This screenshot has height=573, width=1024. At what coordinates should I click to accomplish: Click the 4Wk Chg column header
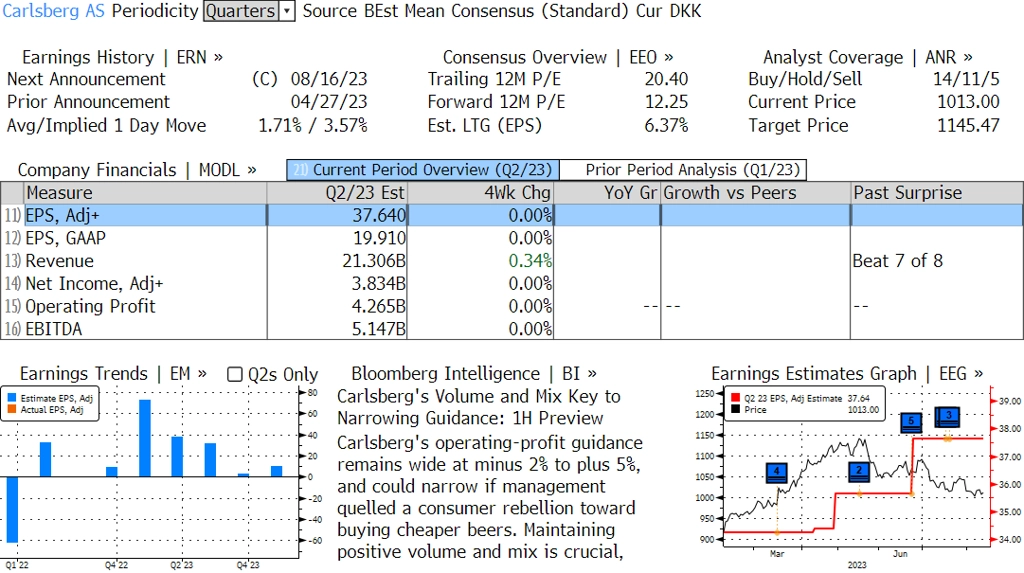tap(480, 193)
